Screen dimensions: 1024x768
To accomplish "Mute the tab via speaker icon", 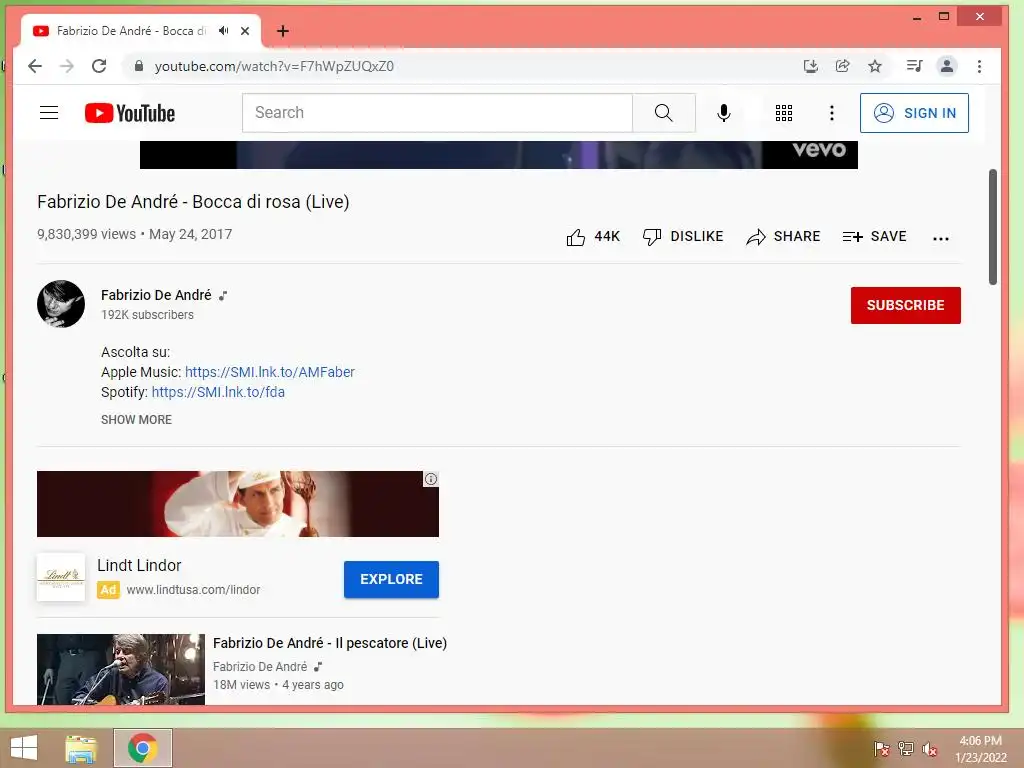I will pyautogui.click(x=224, y=31).
